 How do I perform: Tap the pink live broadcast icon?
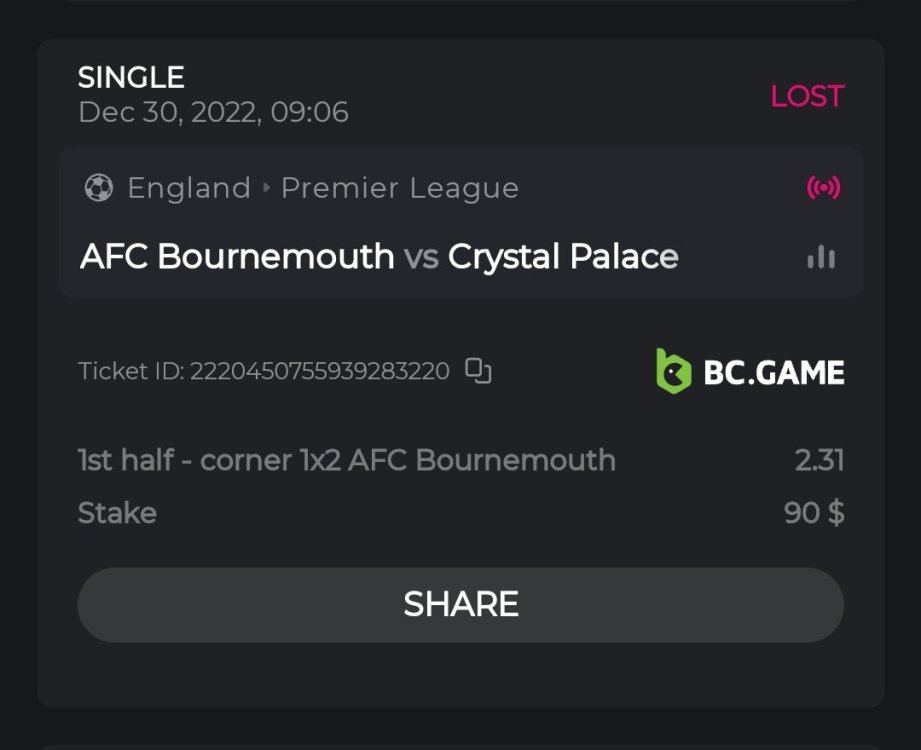pyautogui.click(x=823, y=188)
